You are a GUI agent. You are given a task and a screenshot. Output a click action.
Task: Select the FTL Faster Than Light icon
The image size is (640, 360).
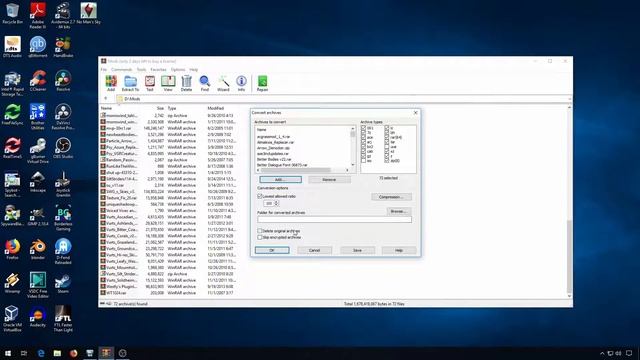tap(63, 319)
